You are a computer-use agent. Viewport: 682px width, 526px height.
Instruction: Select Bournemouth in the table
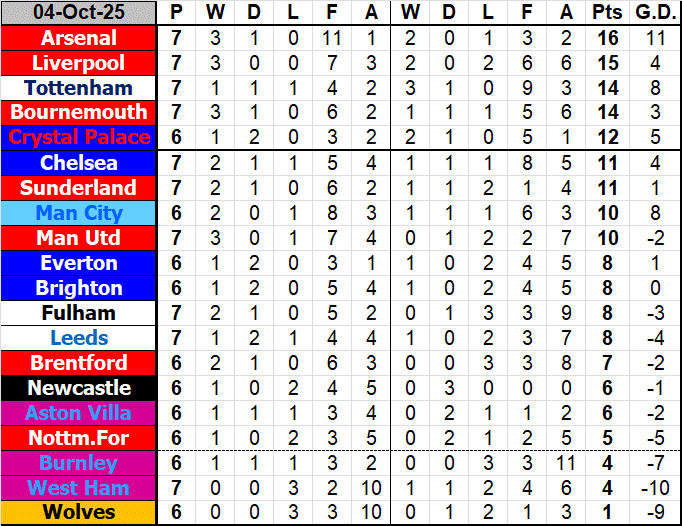tap(79, 113)
